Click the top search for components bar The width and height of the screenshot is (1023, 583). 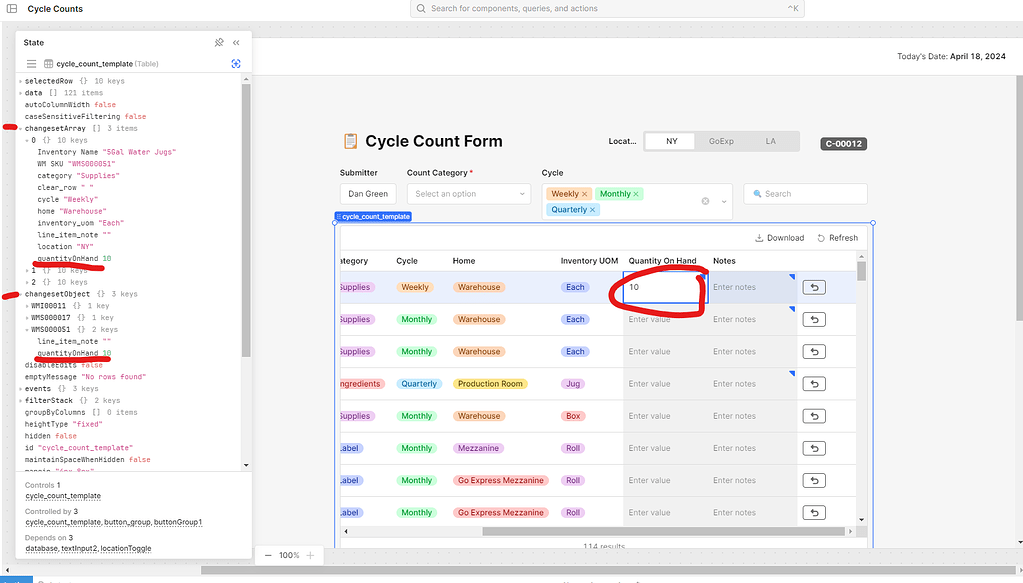tap(607, 8)
